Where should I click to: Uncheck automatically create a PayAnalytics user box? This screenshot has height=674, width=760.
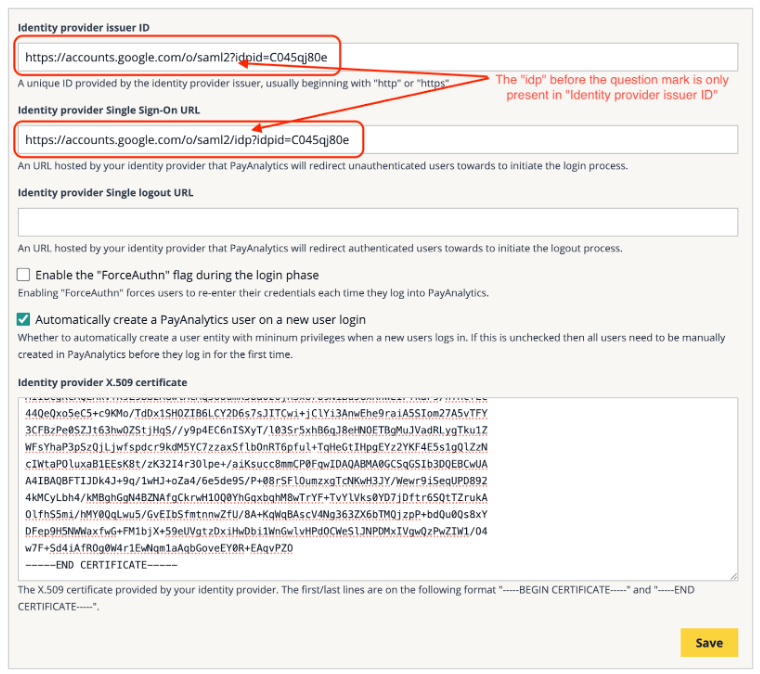(23, 320)
